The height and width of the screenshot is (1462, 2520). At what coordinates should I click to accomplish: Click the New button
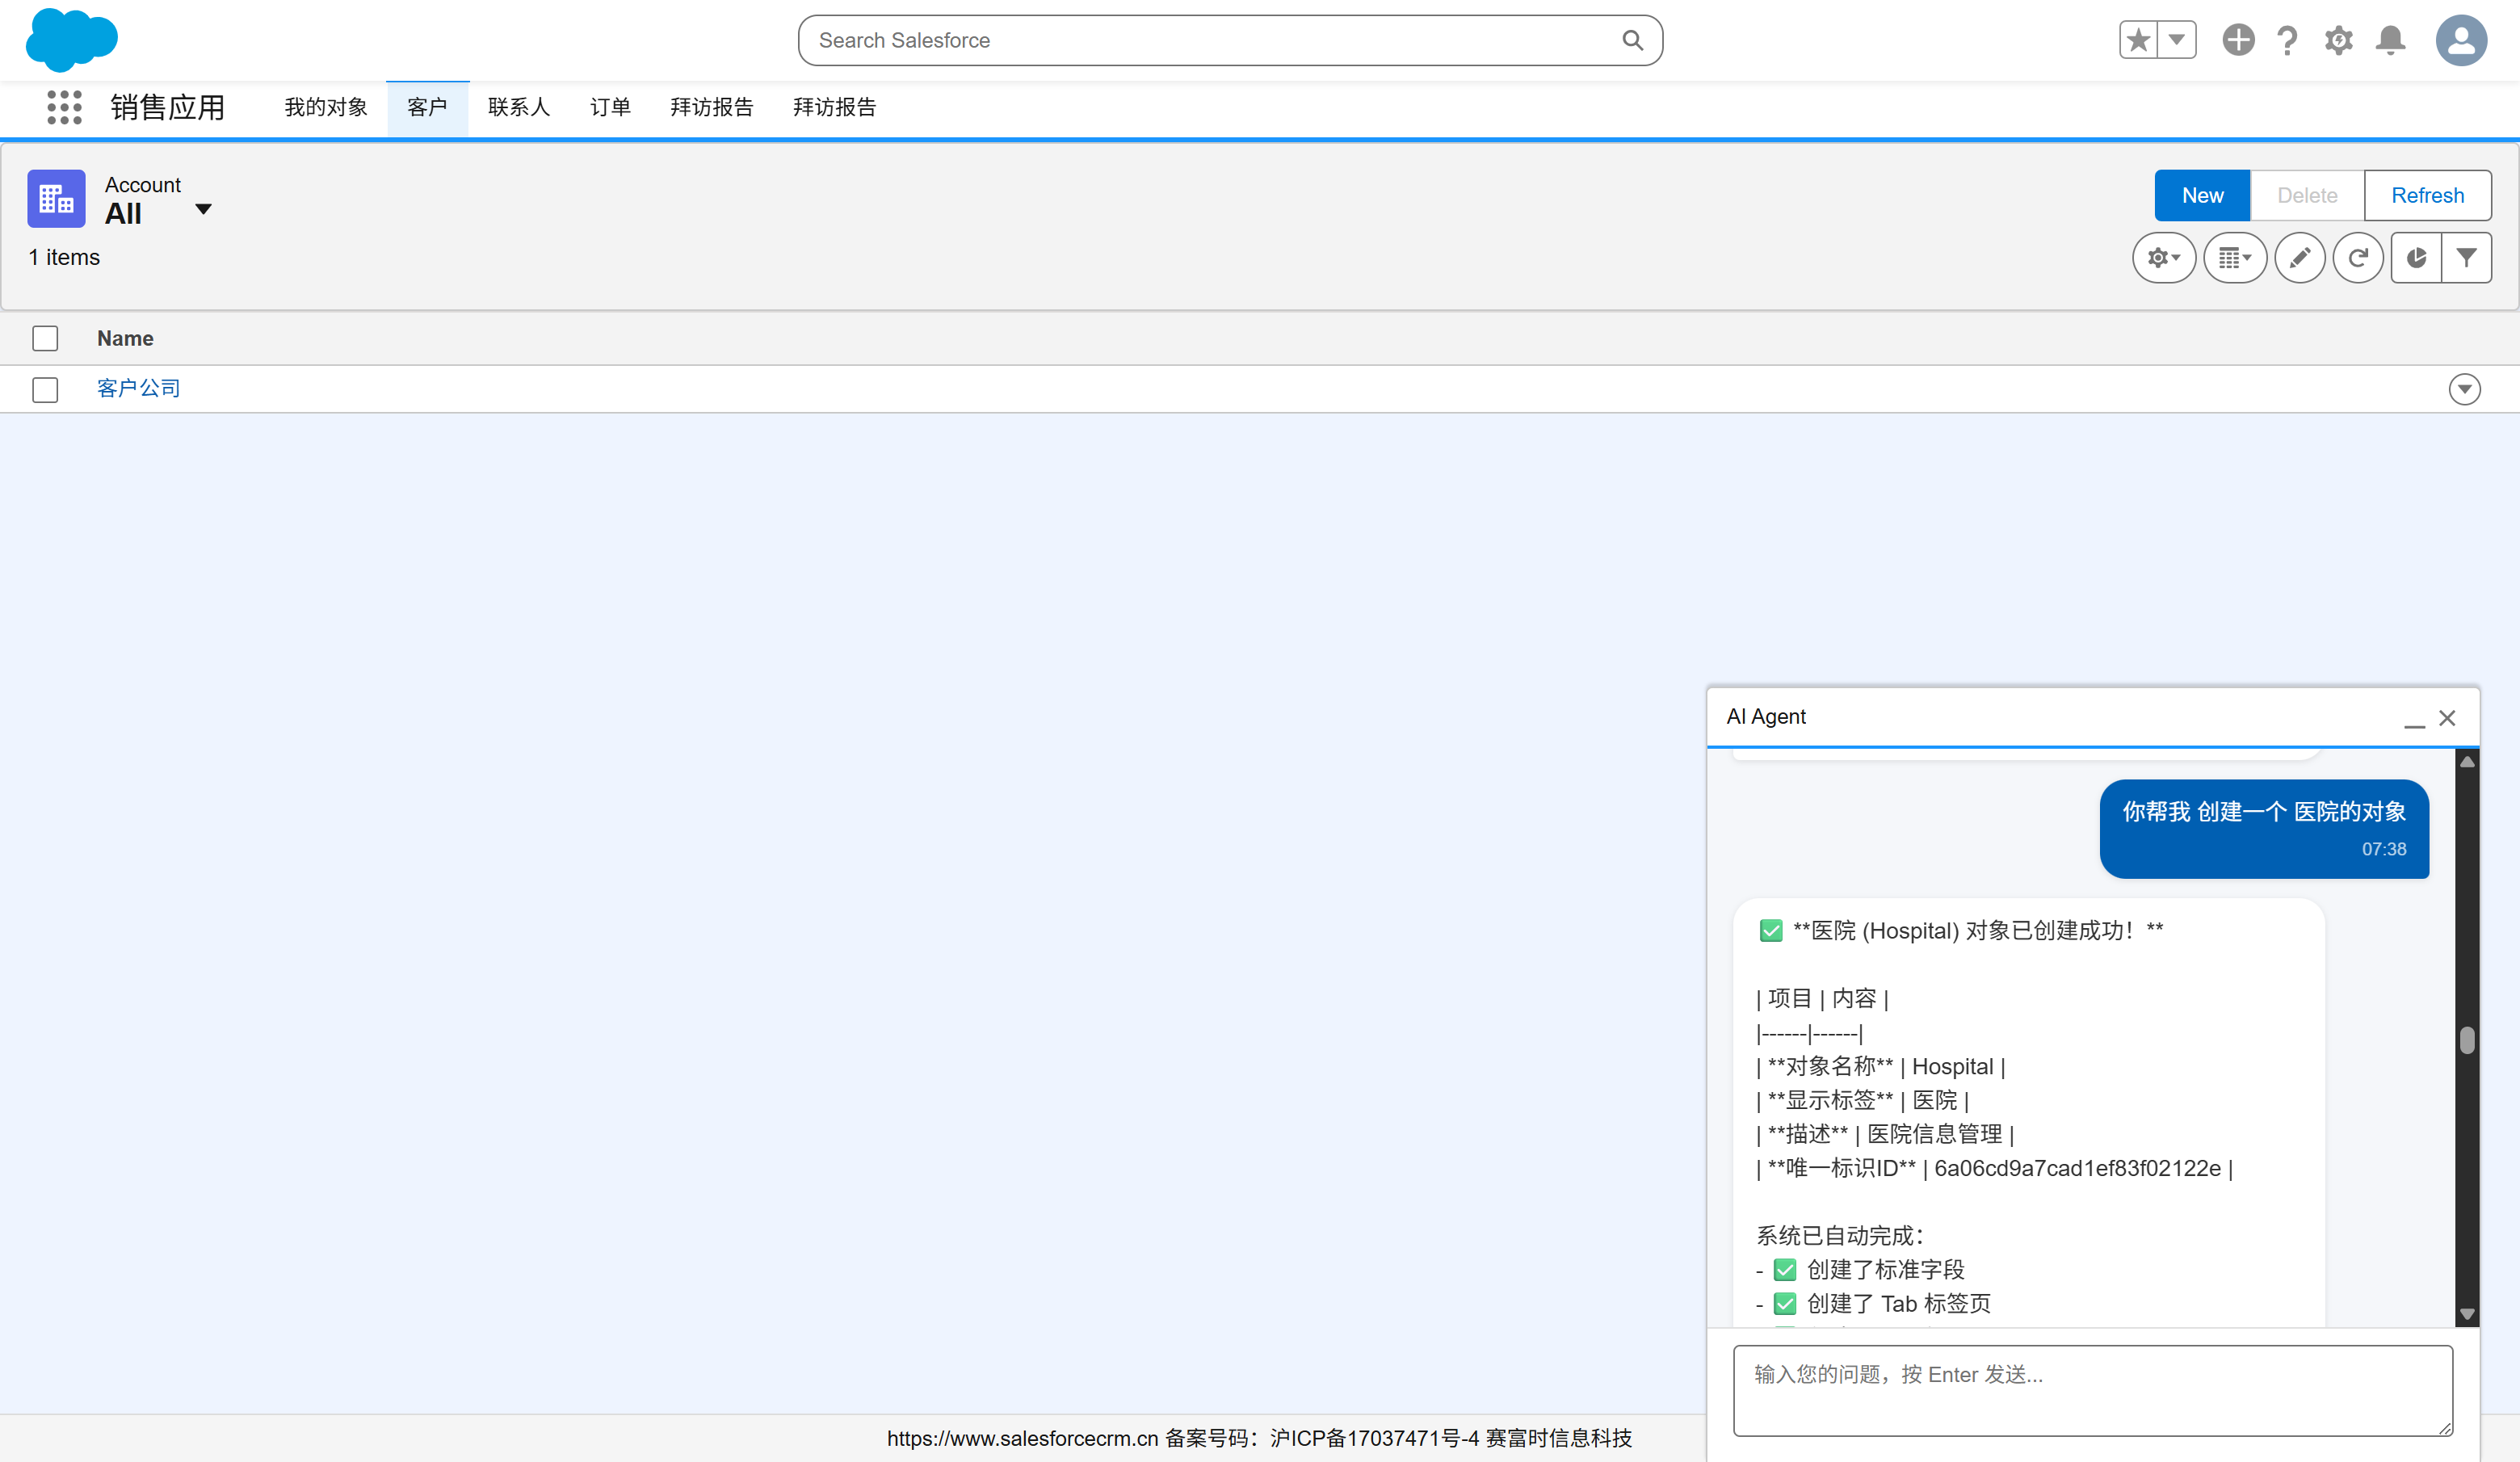(x=2202, y=195)
